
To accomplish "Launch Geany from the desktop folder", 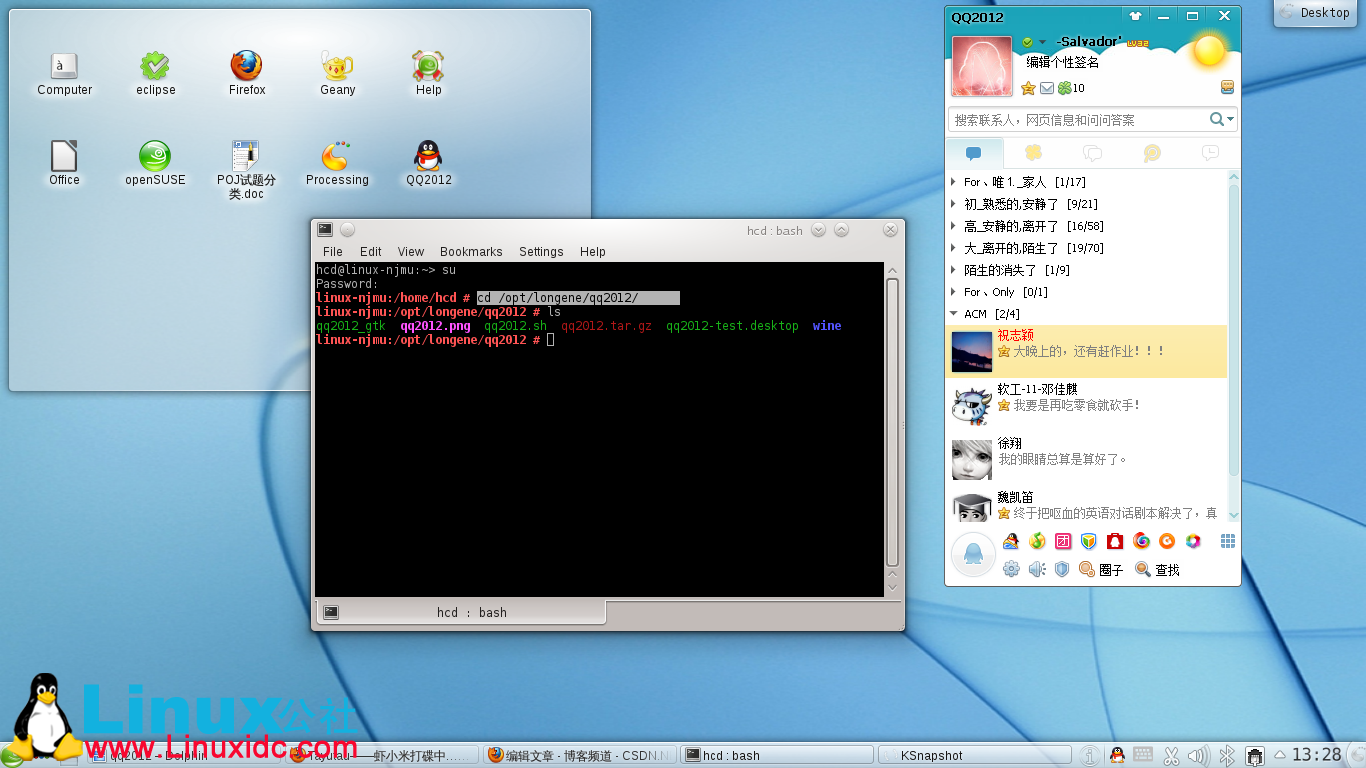I will (x=337, y=71).
